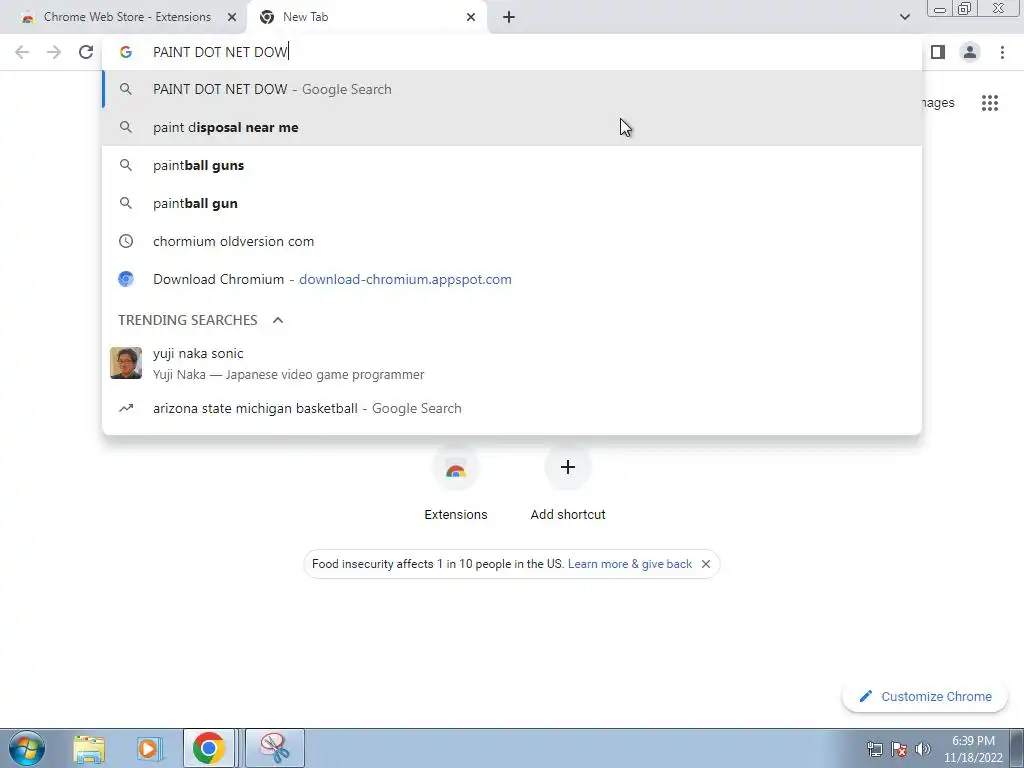Collapse the Trending Searches section
This screenshot has height=768, width=1024.
pos(278,320)
